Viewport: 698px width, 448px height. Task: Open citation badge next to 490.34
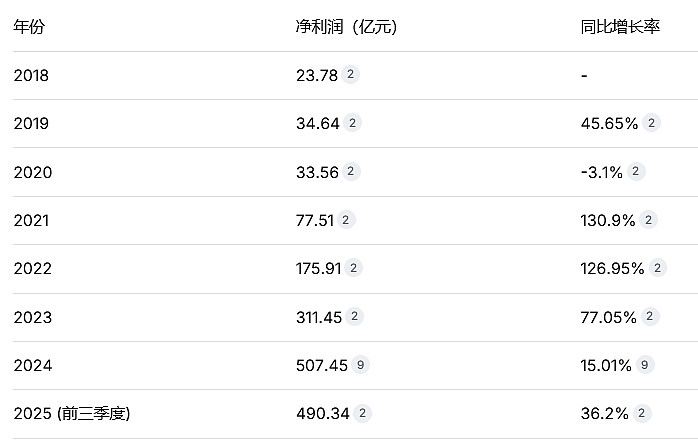coord(362,413)
